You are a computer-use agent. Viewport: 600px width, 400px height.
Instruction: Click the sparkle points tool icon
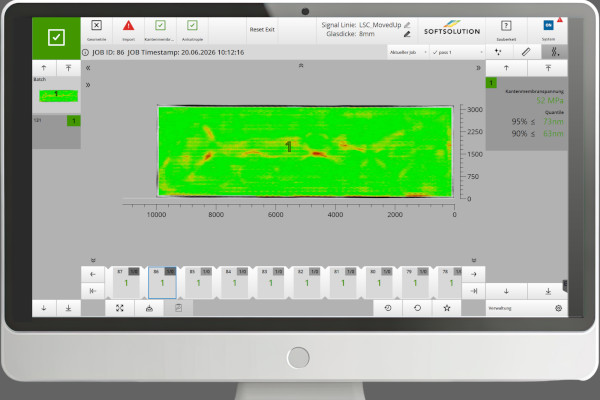click(x=498, y=52)
